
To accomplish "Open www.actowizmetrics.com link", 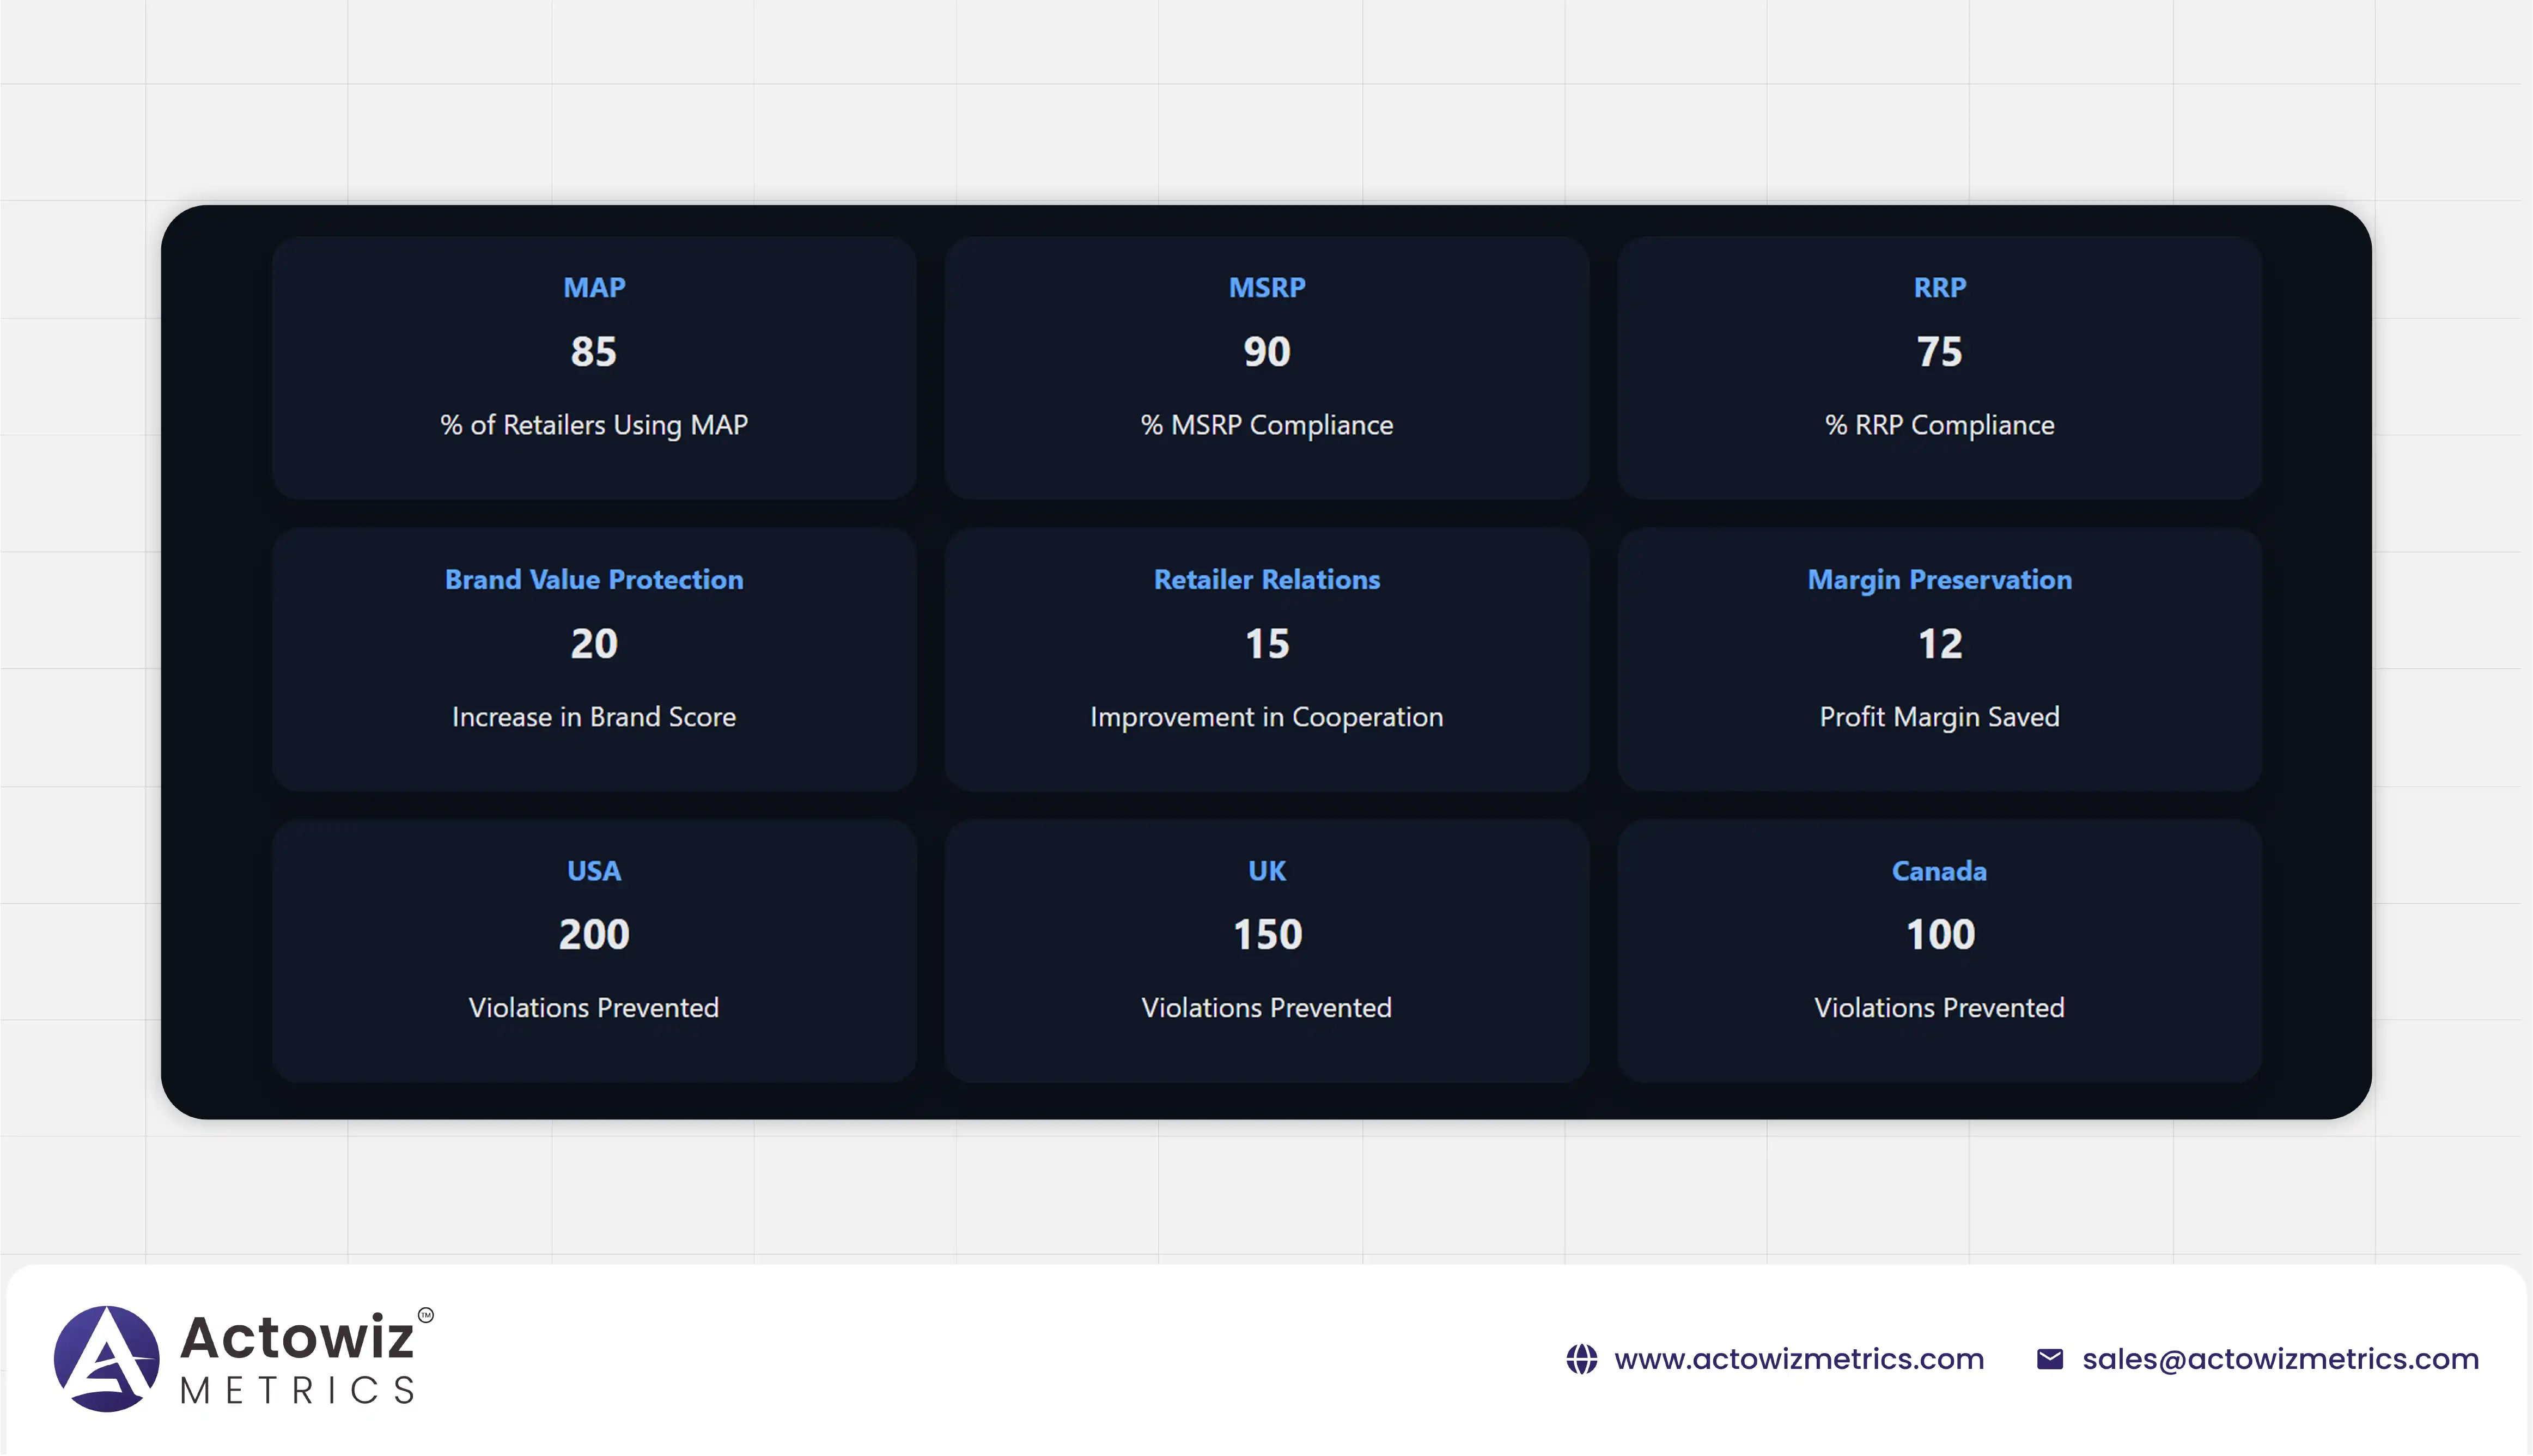I will click(1798, 1359).
